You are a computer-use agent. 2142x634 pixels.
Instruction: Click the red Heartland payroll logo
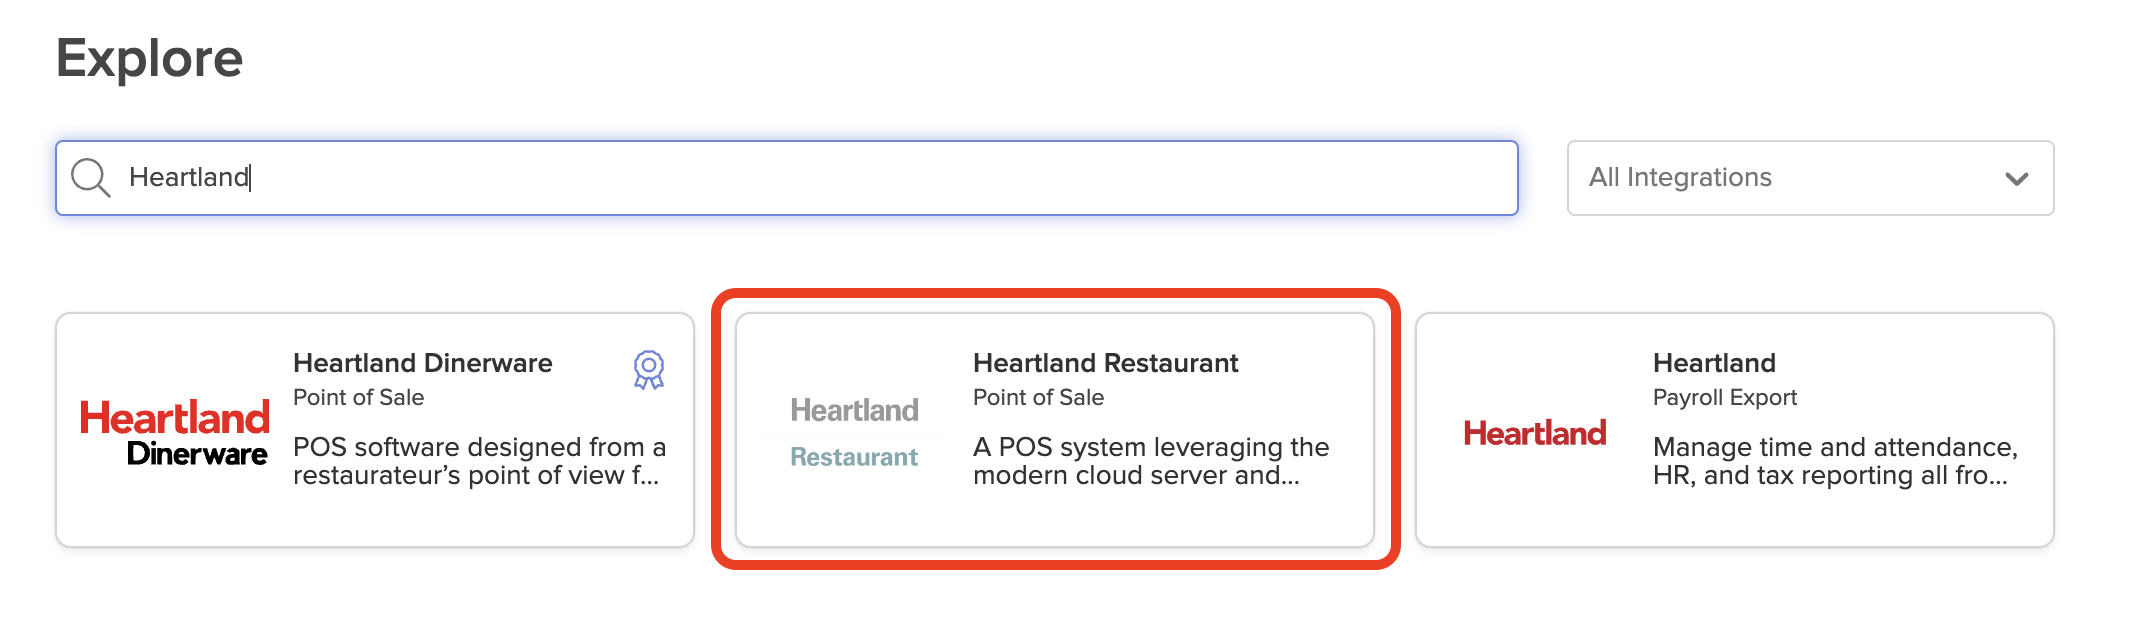(x=1535, y=433)
